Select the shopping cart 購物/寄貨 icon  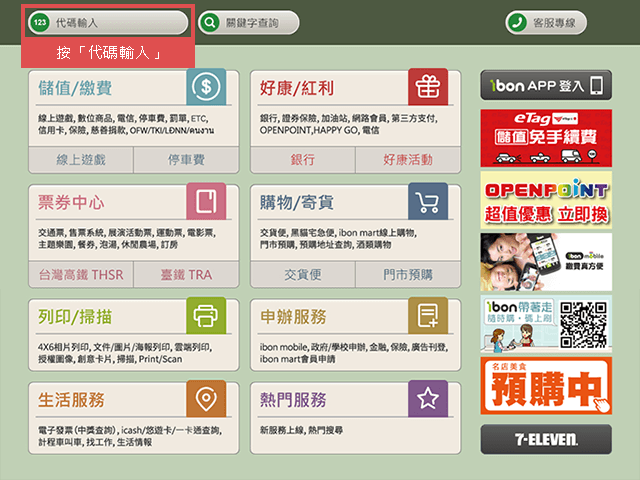(x=428, y=201)
